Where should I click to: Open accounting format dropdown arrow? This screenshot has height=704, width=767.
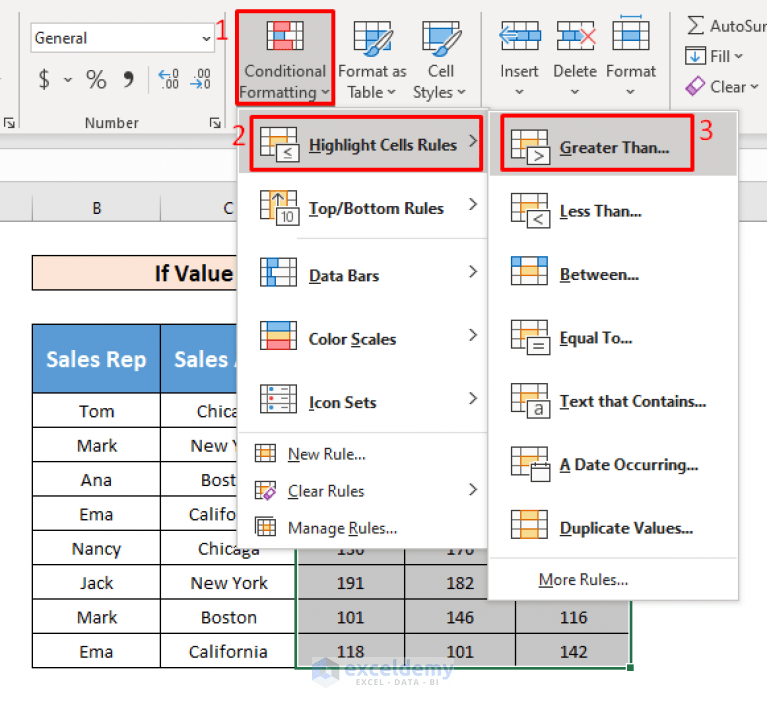[x=68, y=79]
